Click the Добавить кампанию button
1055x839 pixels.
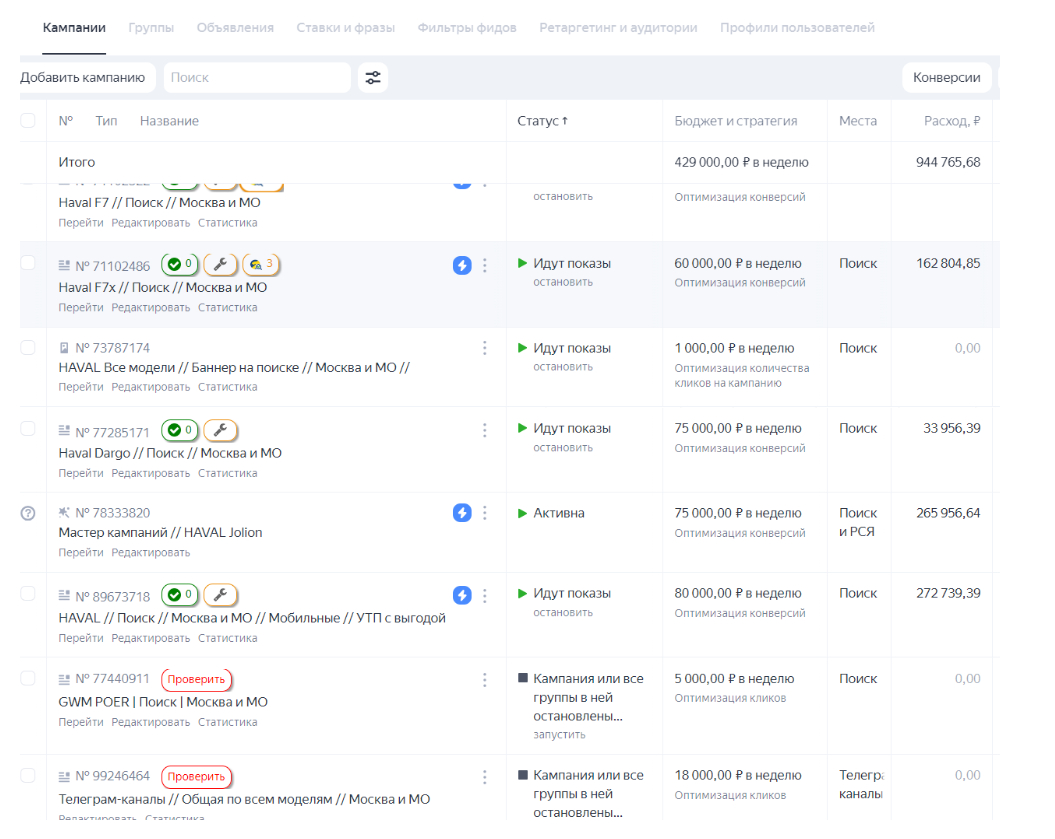coord(83,78)
